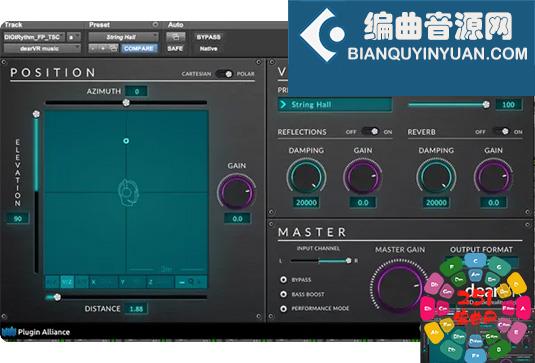Click the AZIMUTH value field showing 0
Viewport: 535px width, 363px height.
136,91
